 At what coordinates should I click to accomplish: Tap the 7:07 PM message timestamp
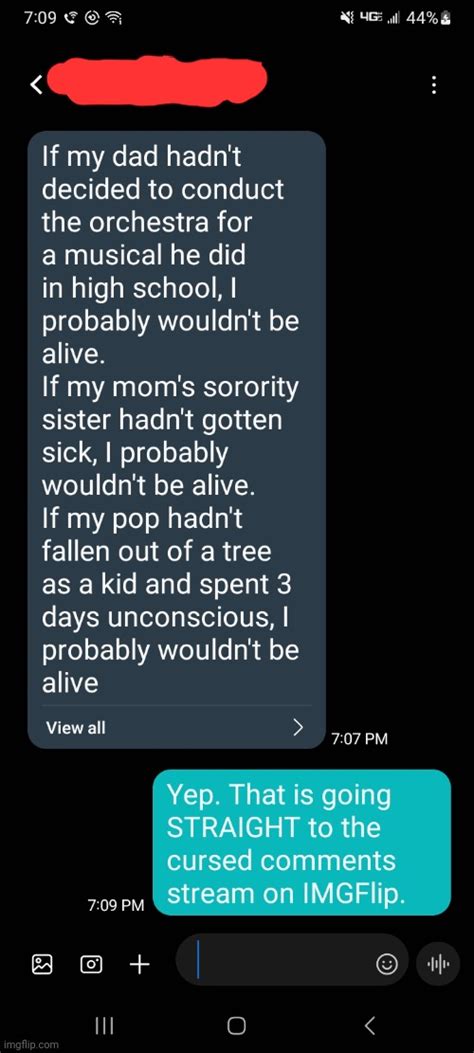[360, 739]
